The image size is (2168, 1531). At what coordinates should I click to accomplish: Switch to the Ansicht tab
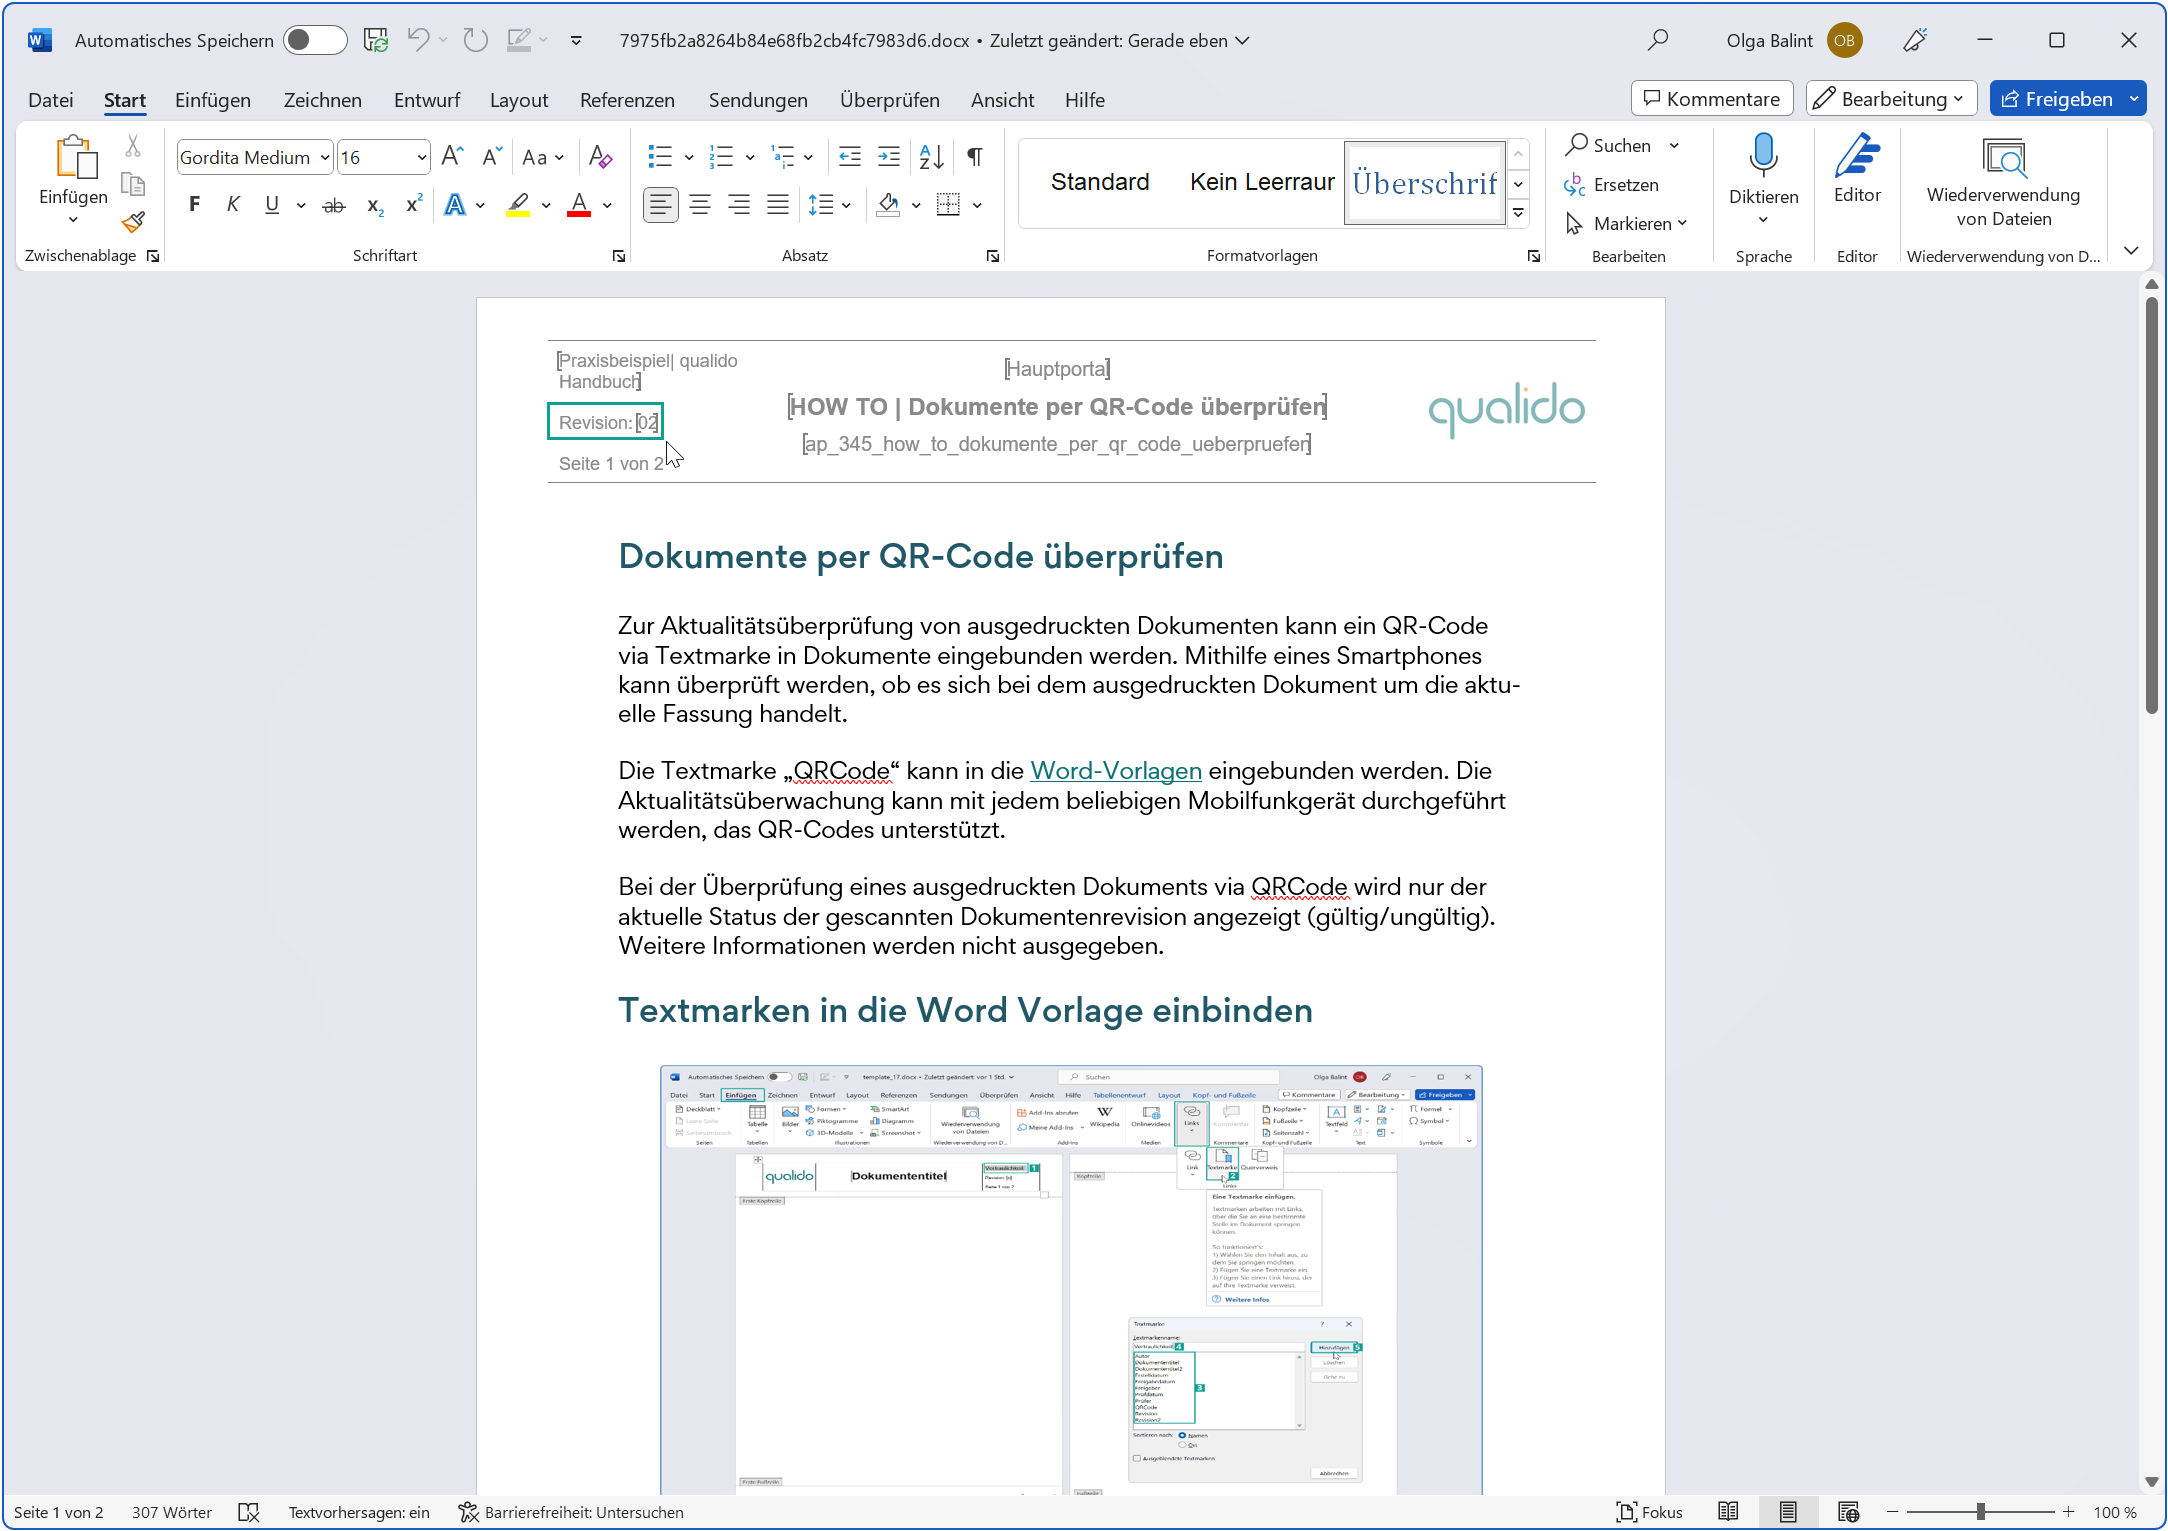tap(1002, 100)
